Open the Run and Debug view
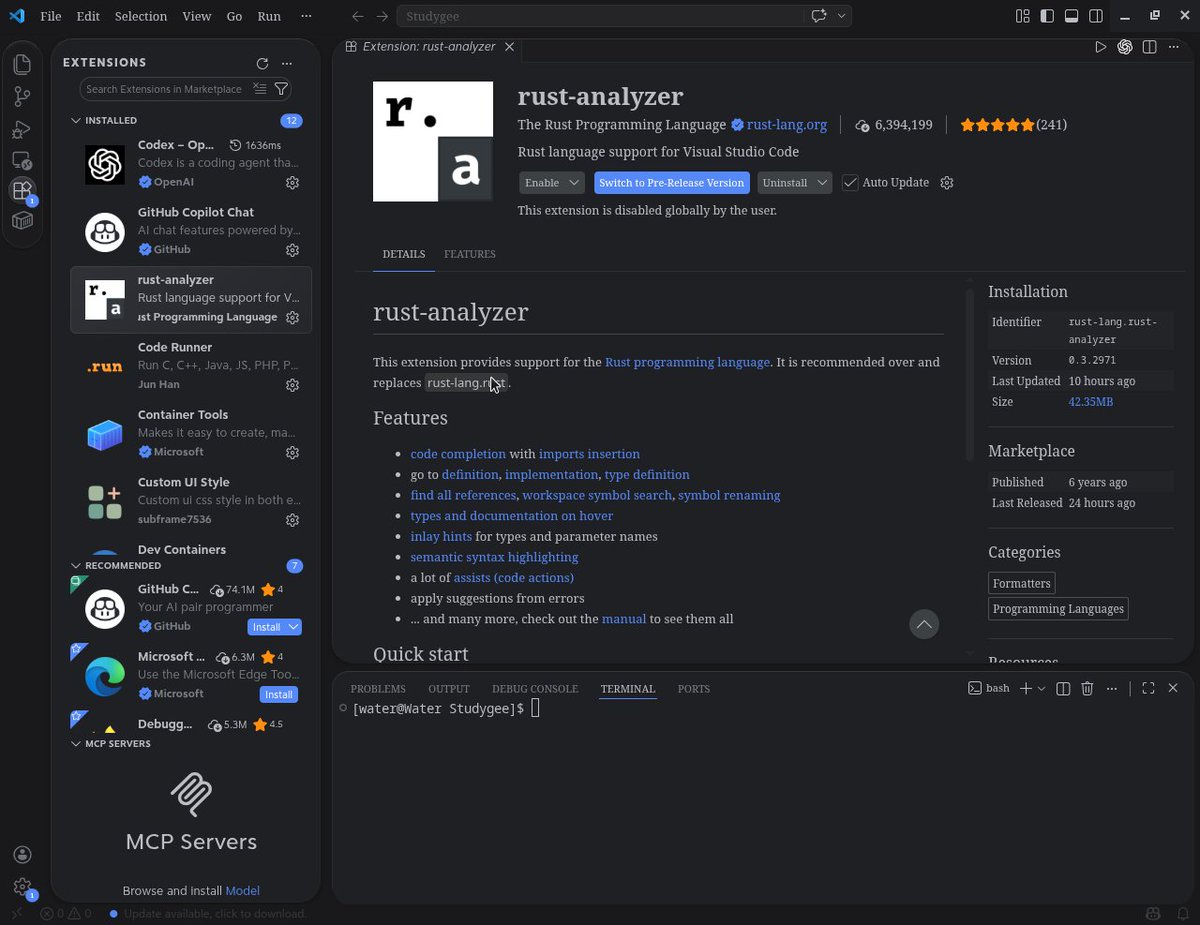Screen dimensions: 1200x925 click(22, 129)
